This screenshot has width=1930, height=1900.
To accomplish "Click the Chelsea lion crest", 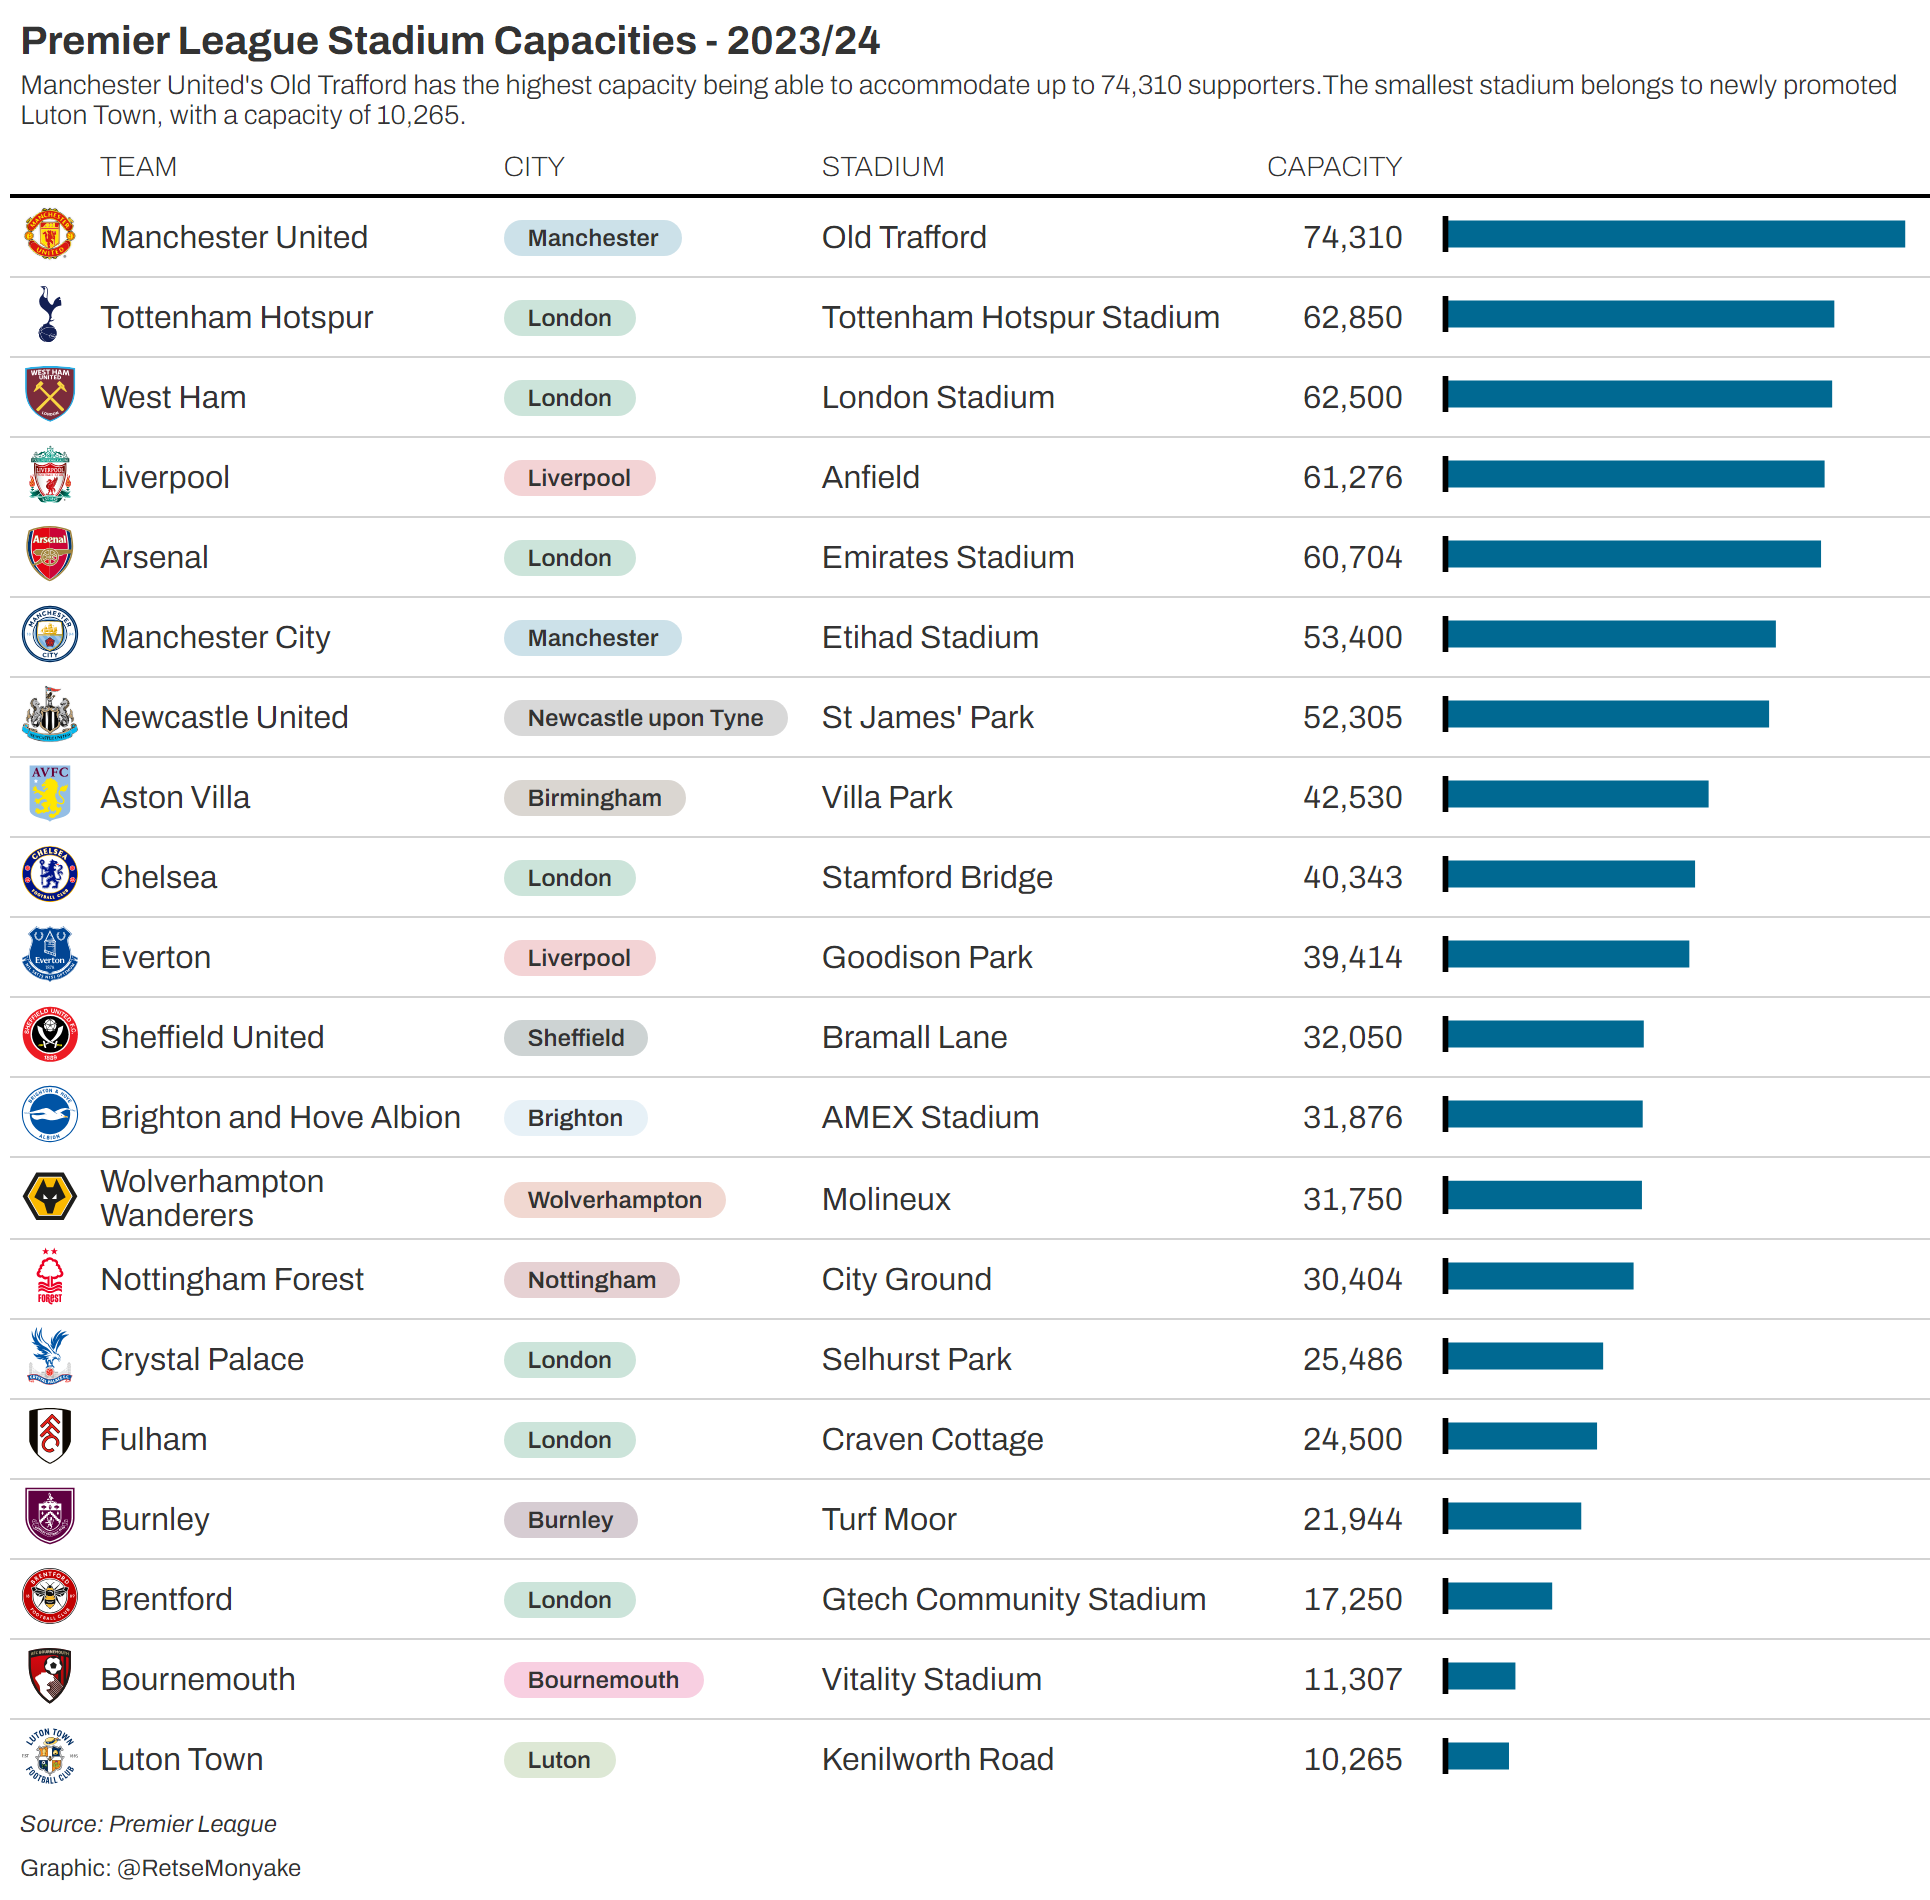I will (49, 876).
